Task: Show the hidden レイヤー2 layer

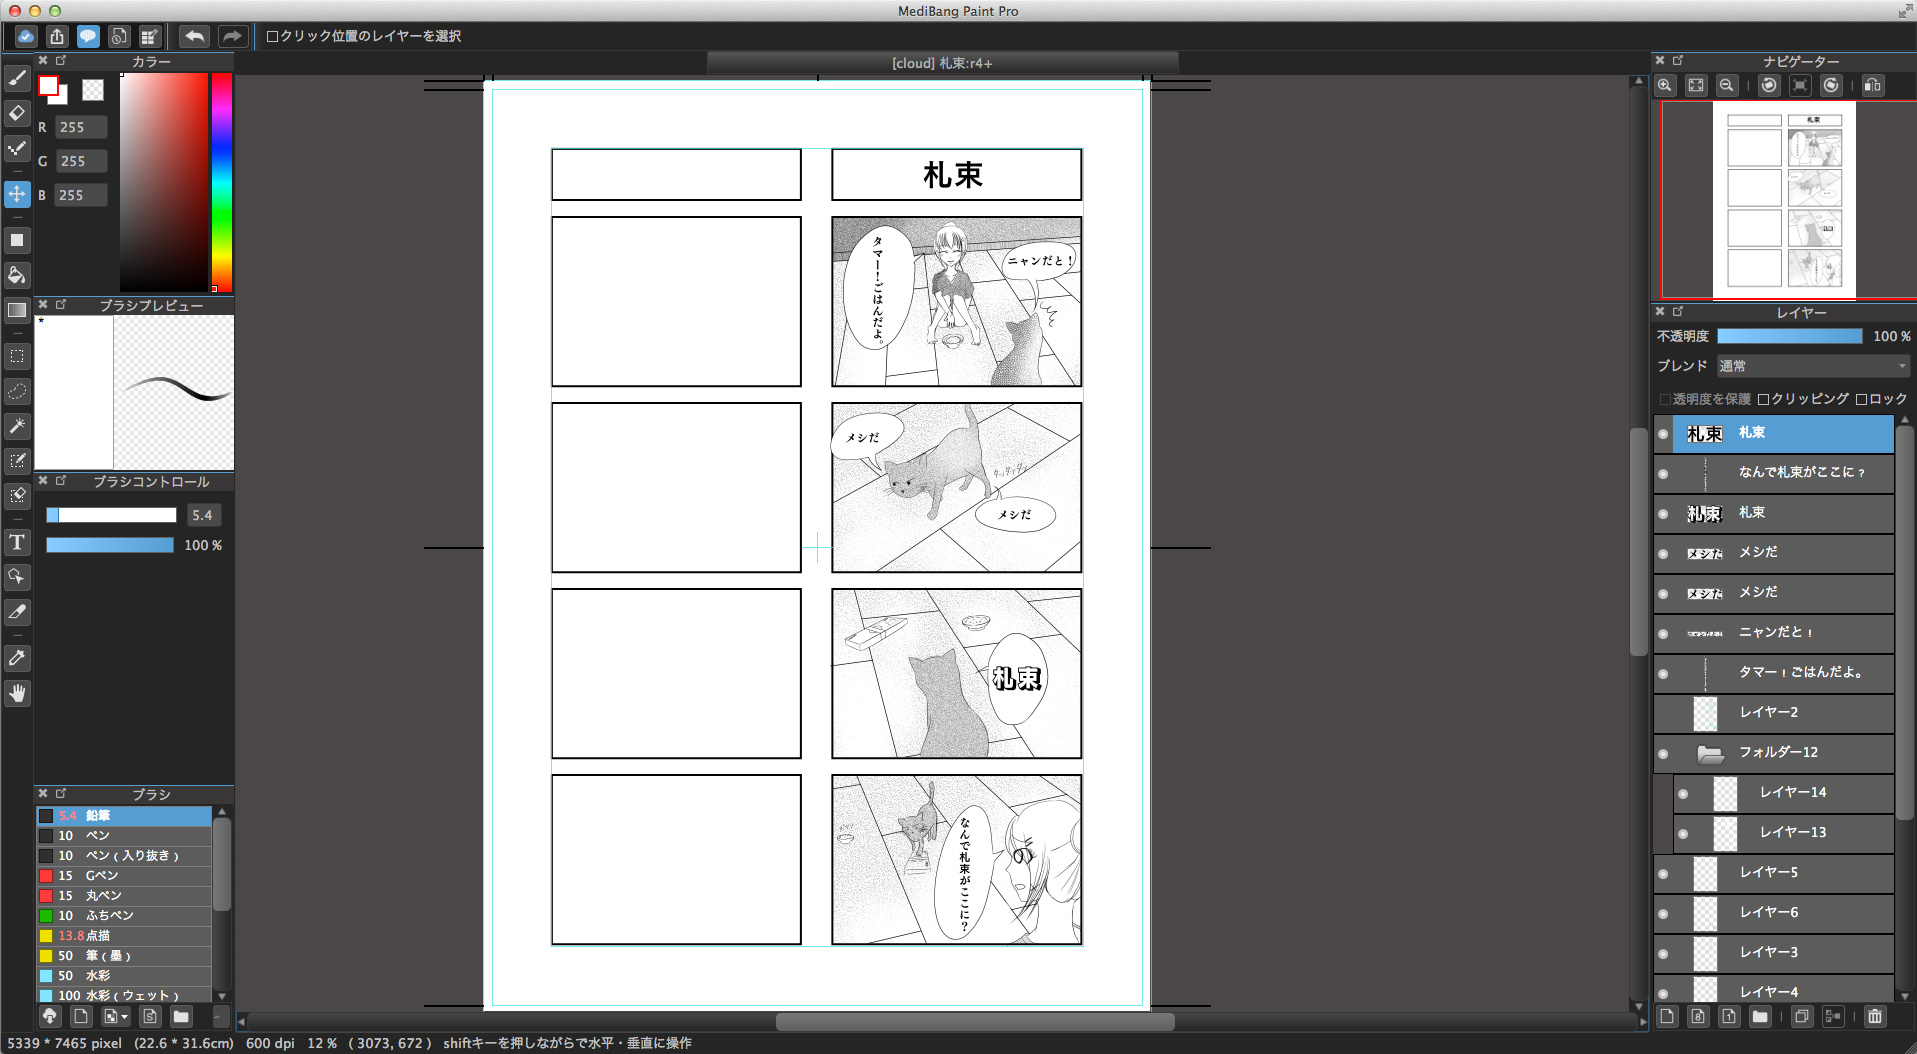Action: (x=1663, y=714)
